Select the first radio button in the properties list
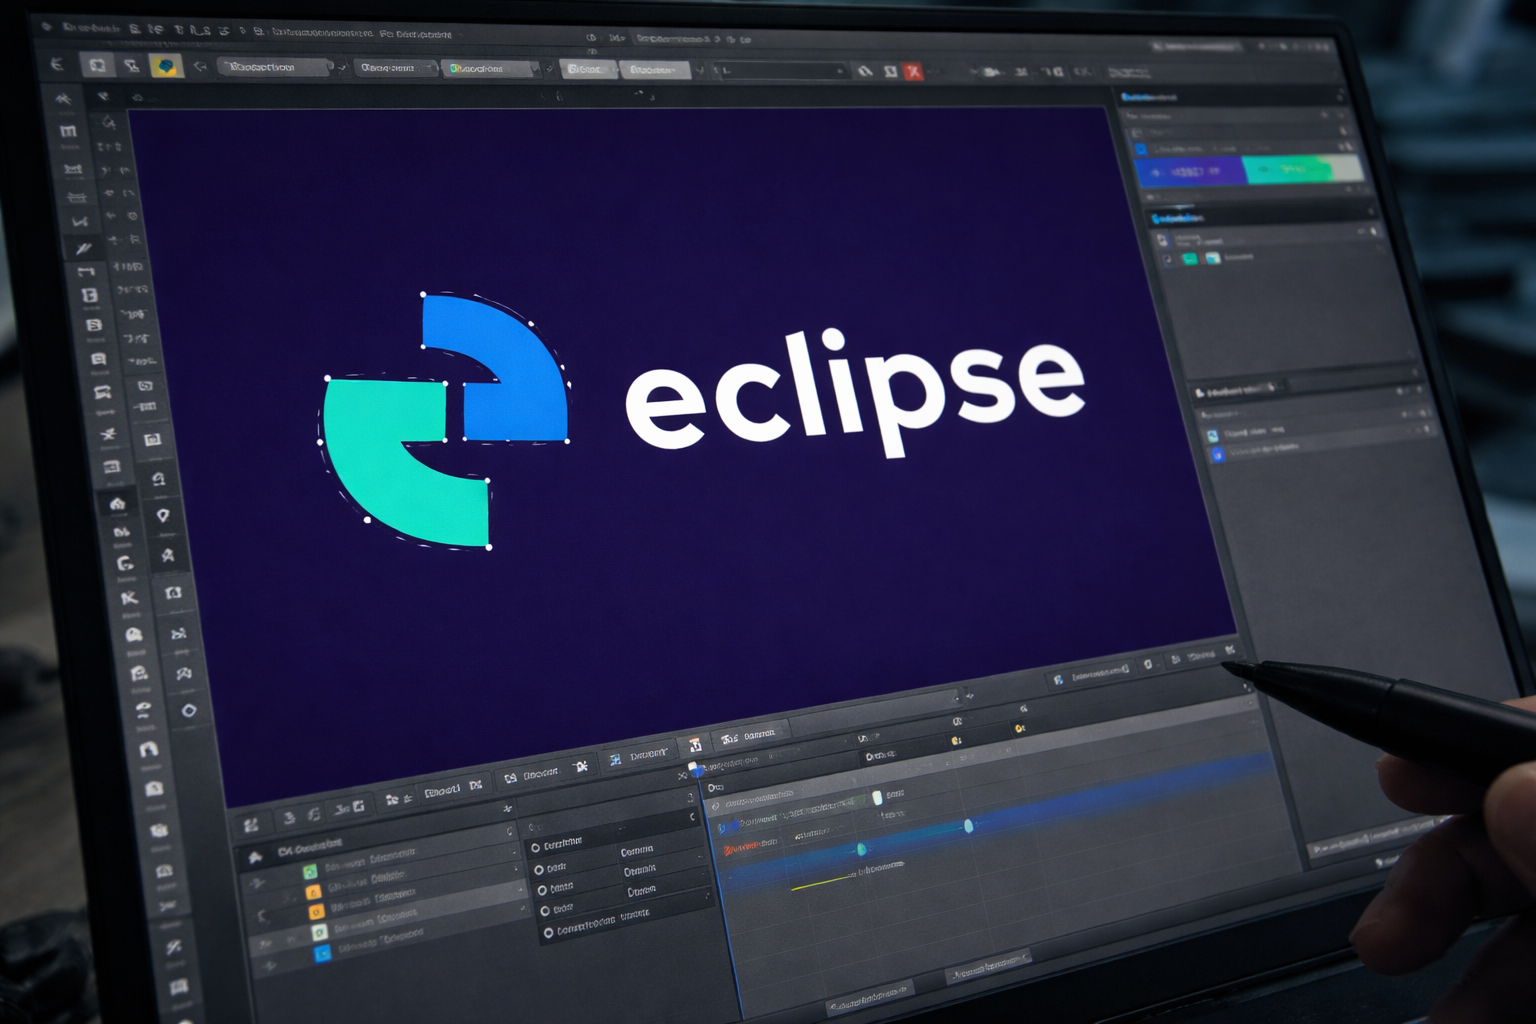1536x1024 pixels. click(x=536, y=848)
